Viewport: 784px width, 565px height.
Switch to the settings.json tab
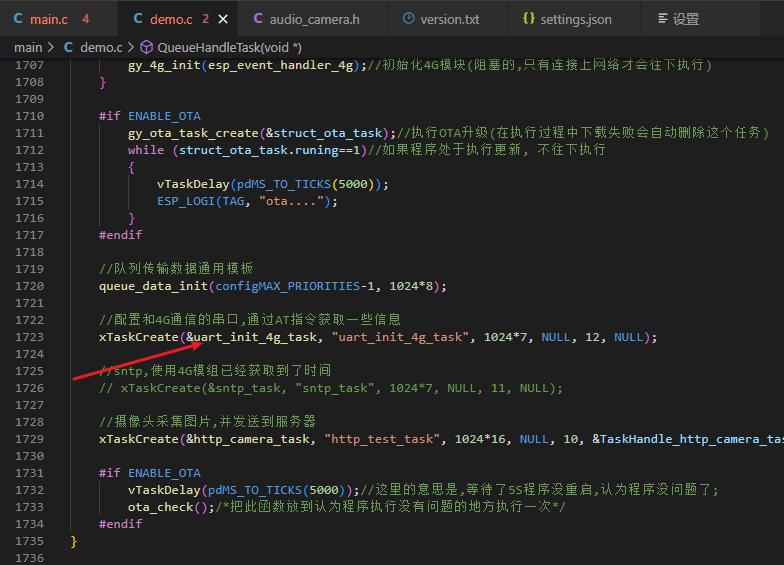(x=575, y=19)
